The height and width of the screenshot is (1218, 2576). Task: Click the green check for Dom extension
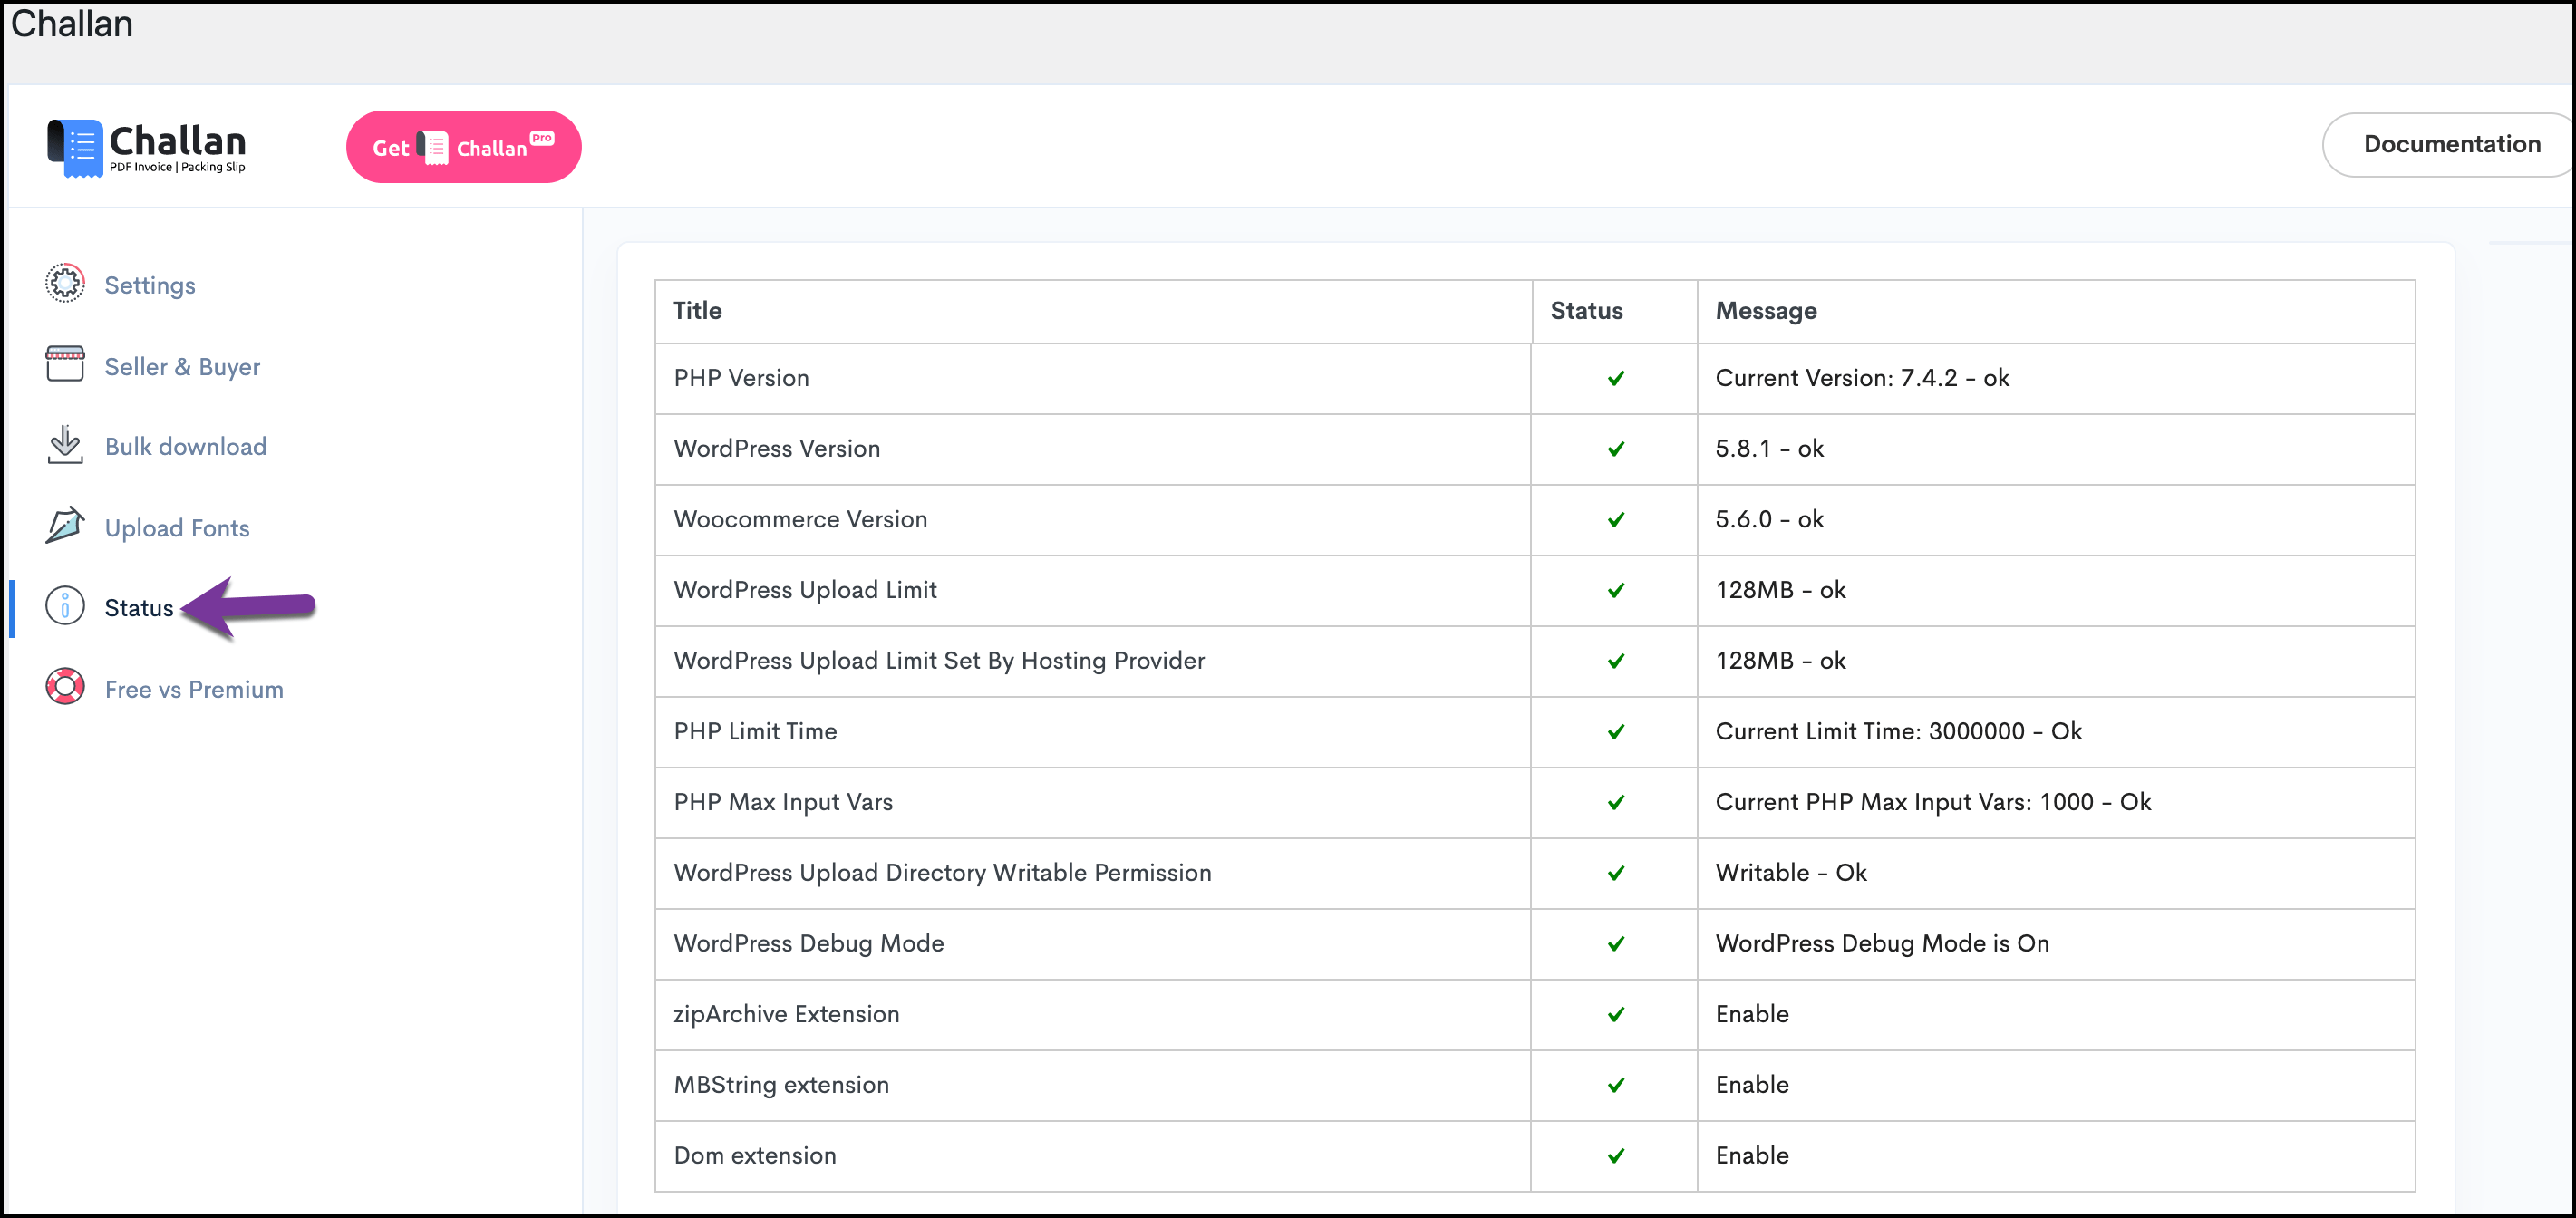pos(1615,1156)
